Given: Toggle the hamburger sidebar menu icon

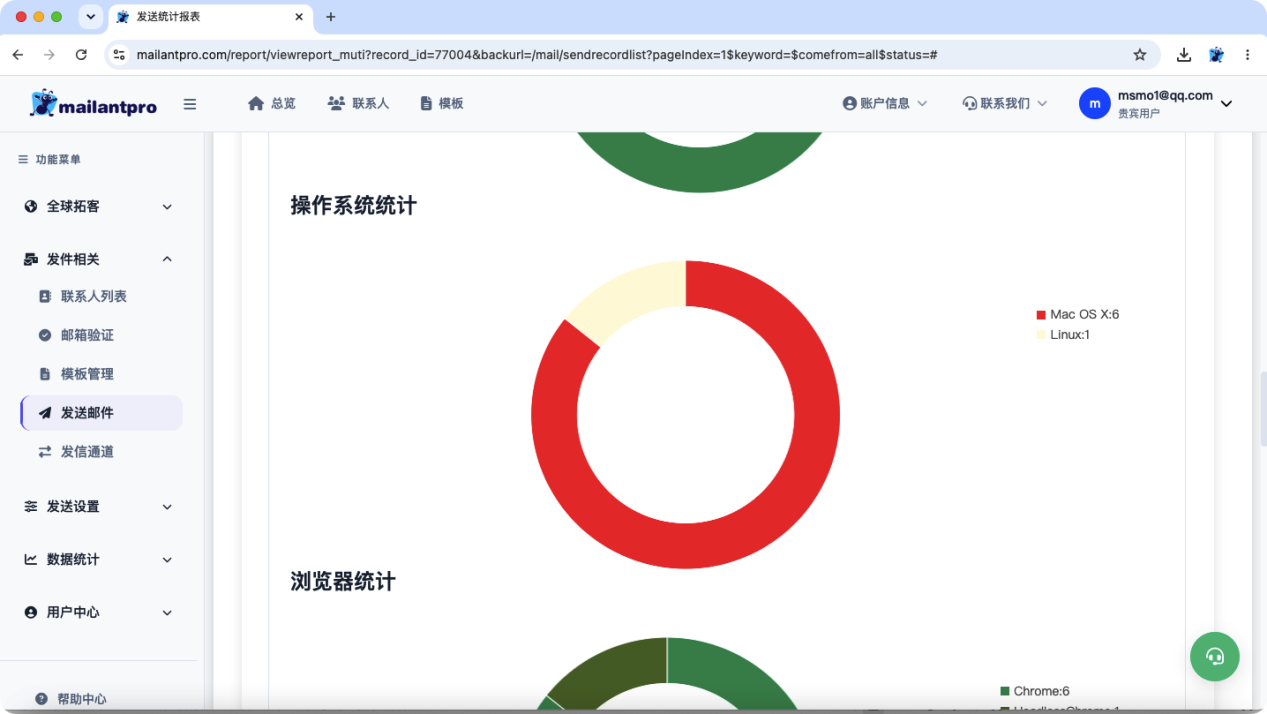Looking at the screenshot, I should click(190, 104).
